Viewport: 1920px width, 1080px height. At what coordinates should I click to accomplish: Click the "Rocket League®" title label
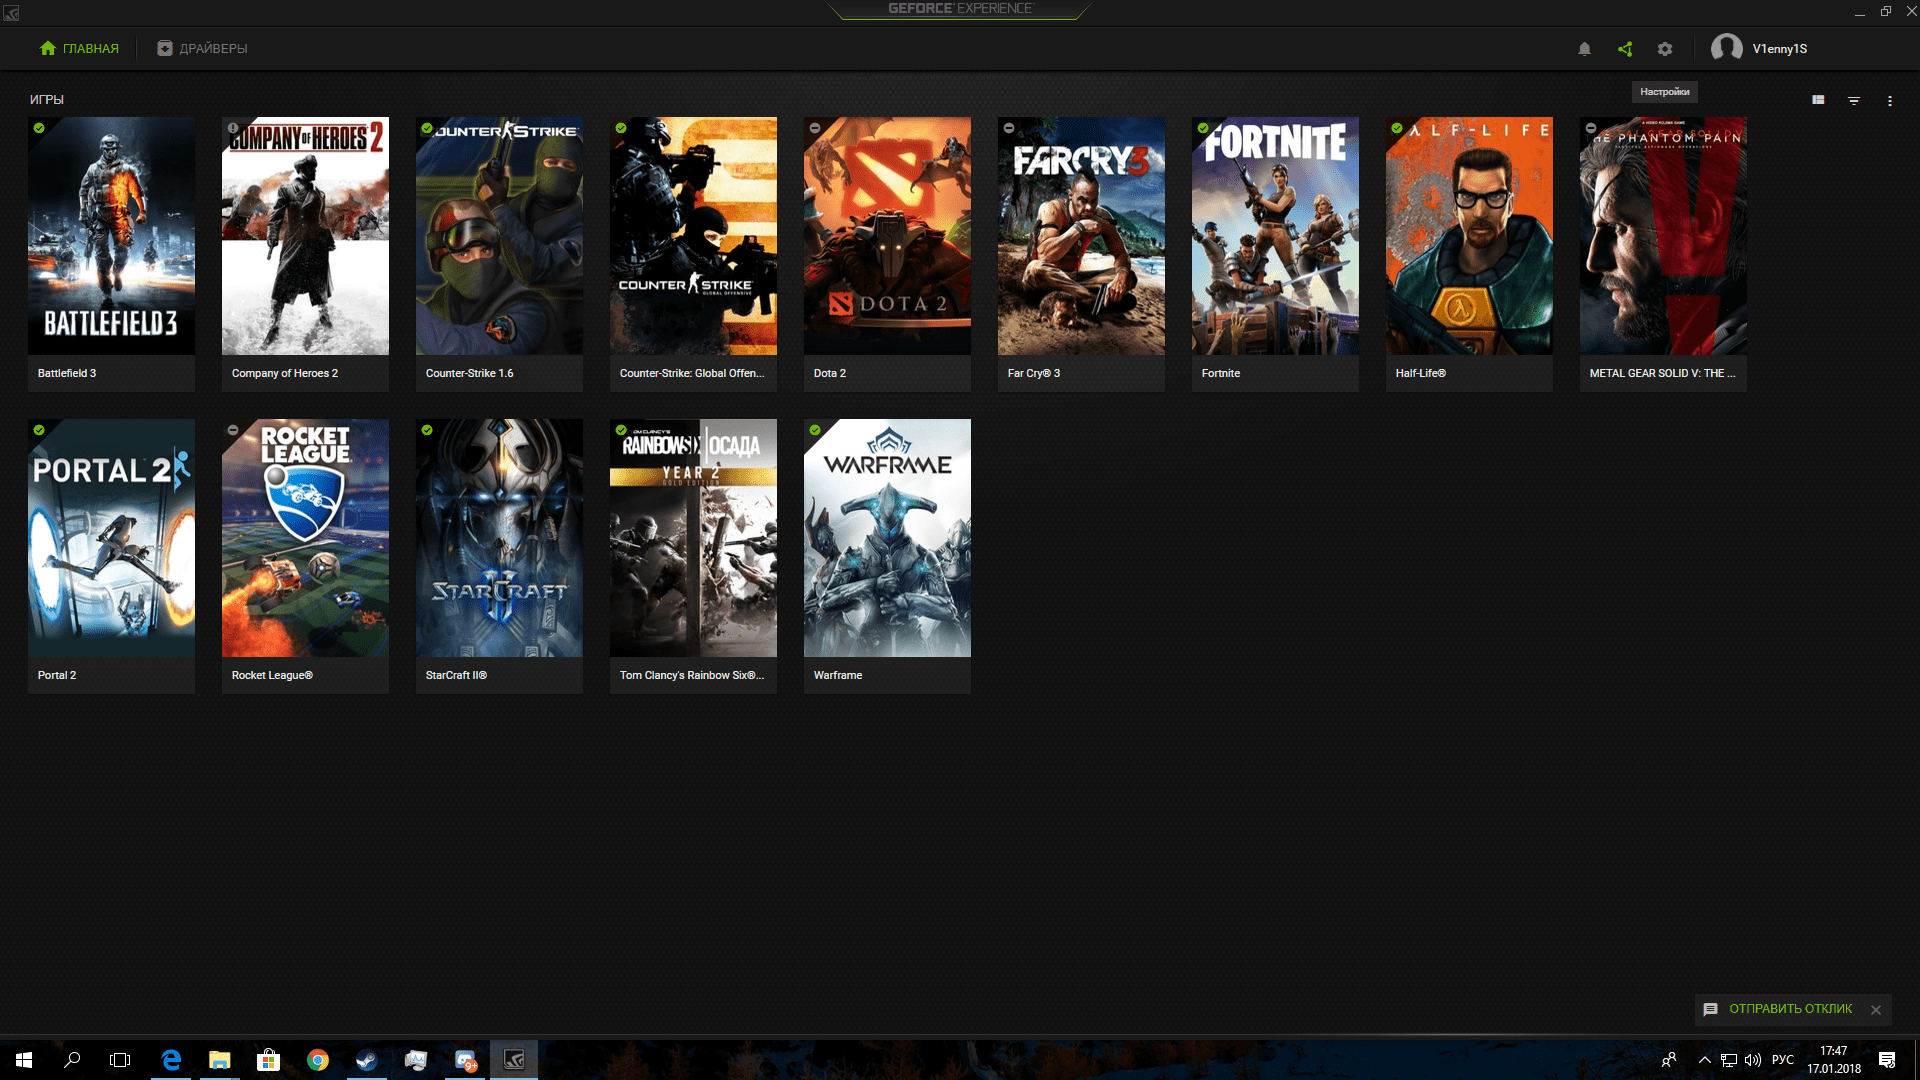272,675
